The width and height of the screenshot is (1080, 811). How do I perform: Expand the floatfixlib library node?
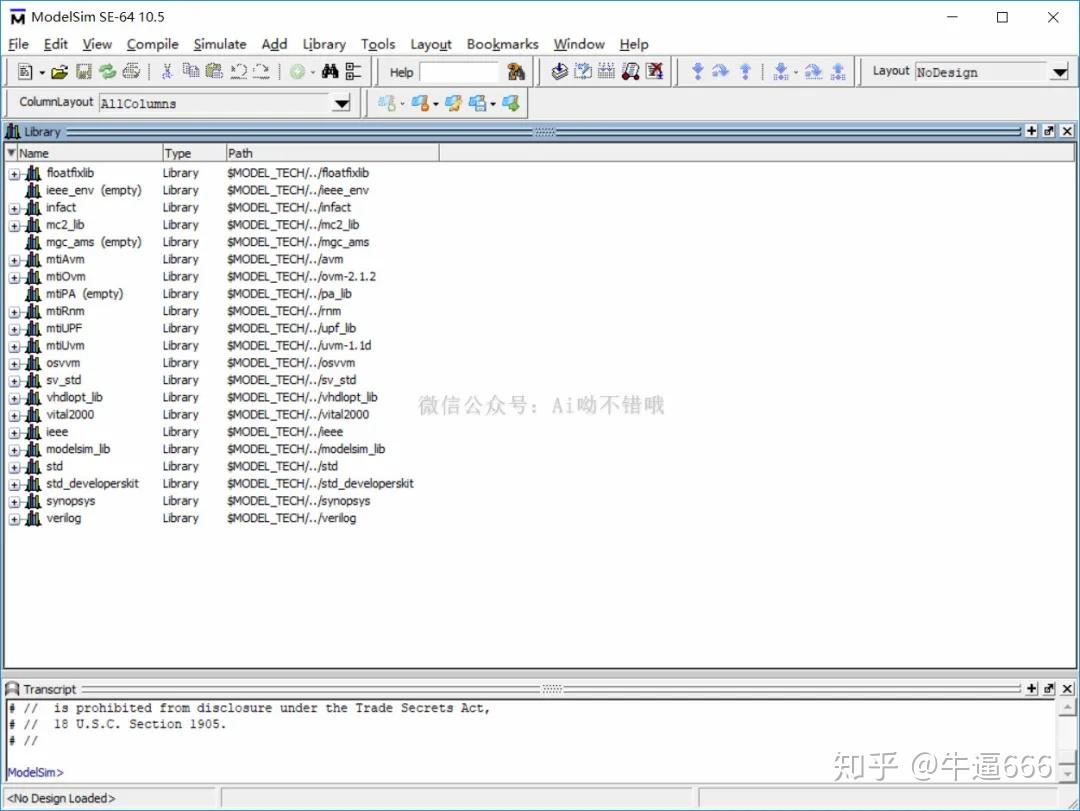[x=14, y=174]
